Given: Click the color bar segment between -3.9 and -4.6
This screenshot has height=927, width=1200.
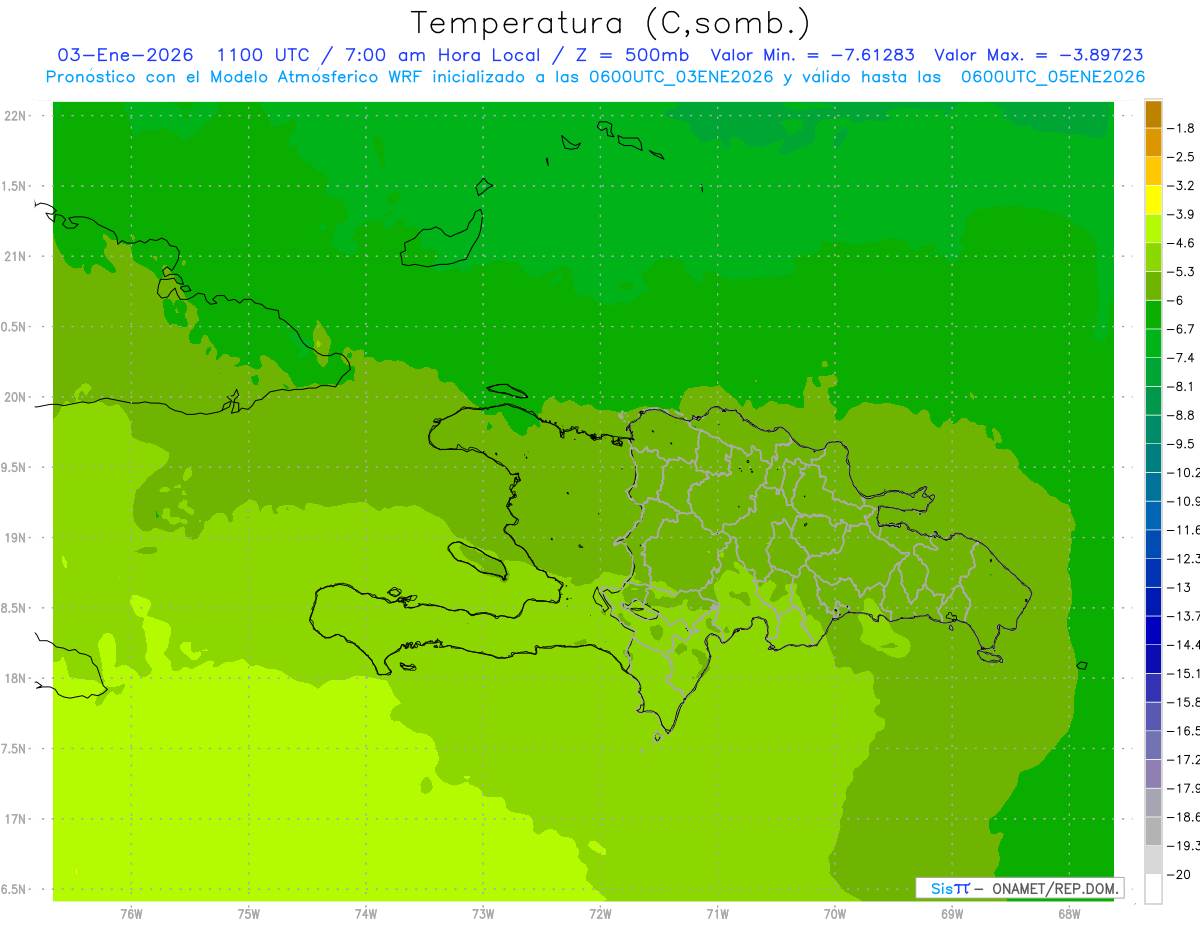Looking at the screenshot, I should 1153,228.
